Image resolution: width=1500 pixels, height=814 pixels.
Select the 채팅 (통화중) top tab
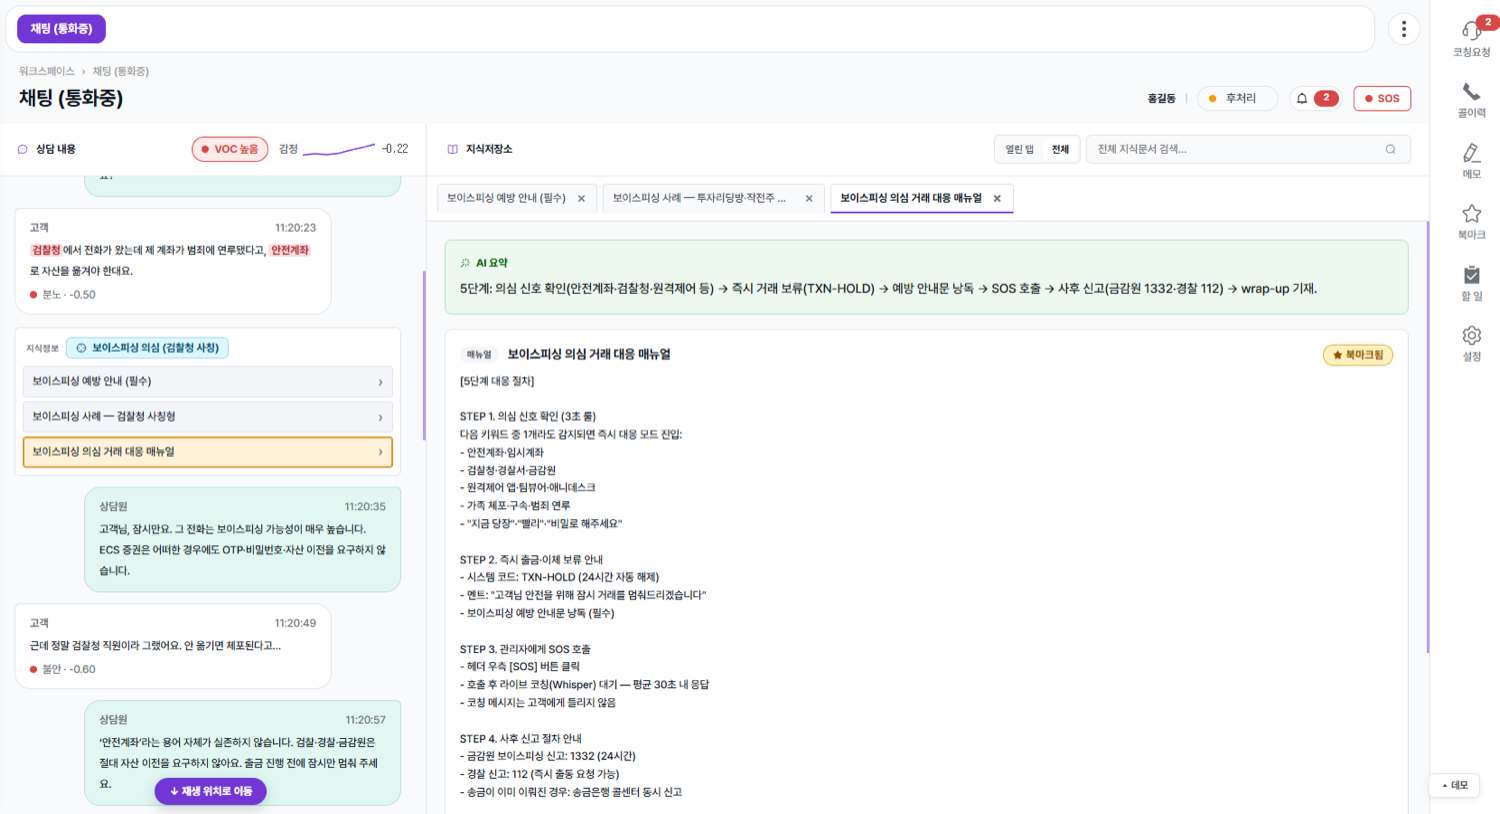point(61,29)
